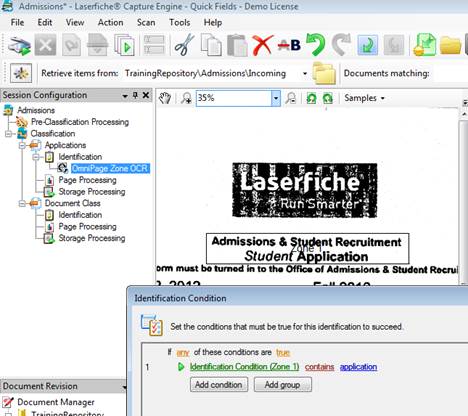Collapse the Classification tree node
Image resolution: width=468 pixels, height=416 pixels.
pos(8,134)
